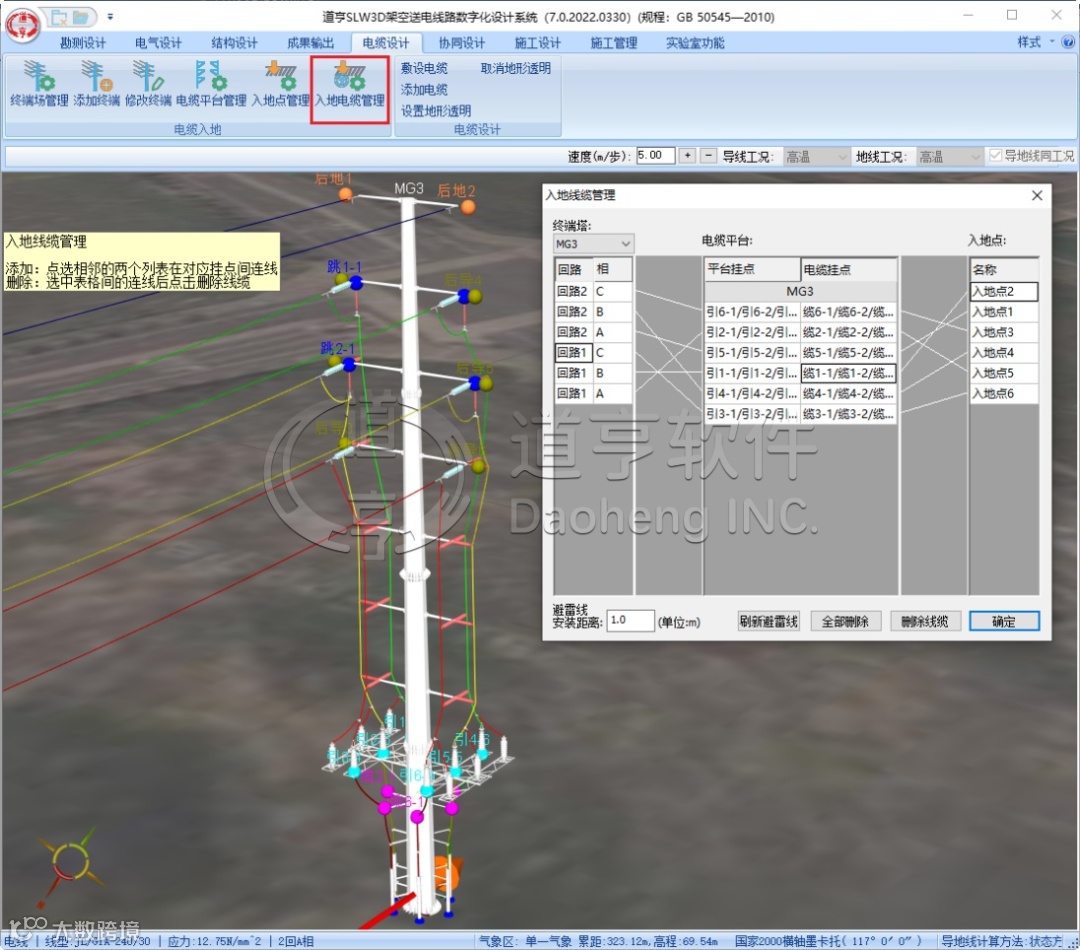The height and width of the screenshot is (950, 1080).
Task: Open 样式 dropdown menu
Action: (x=1035, y=42)
